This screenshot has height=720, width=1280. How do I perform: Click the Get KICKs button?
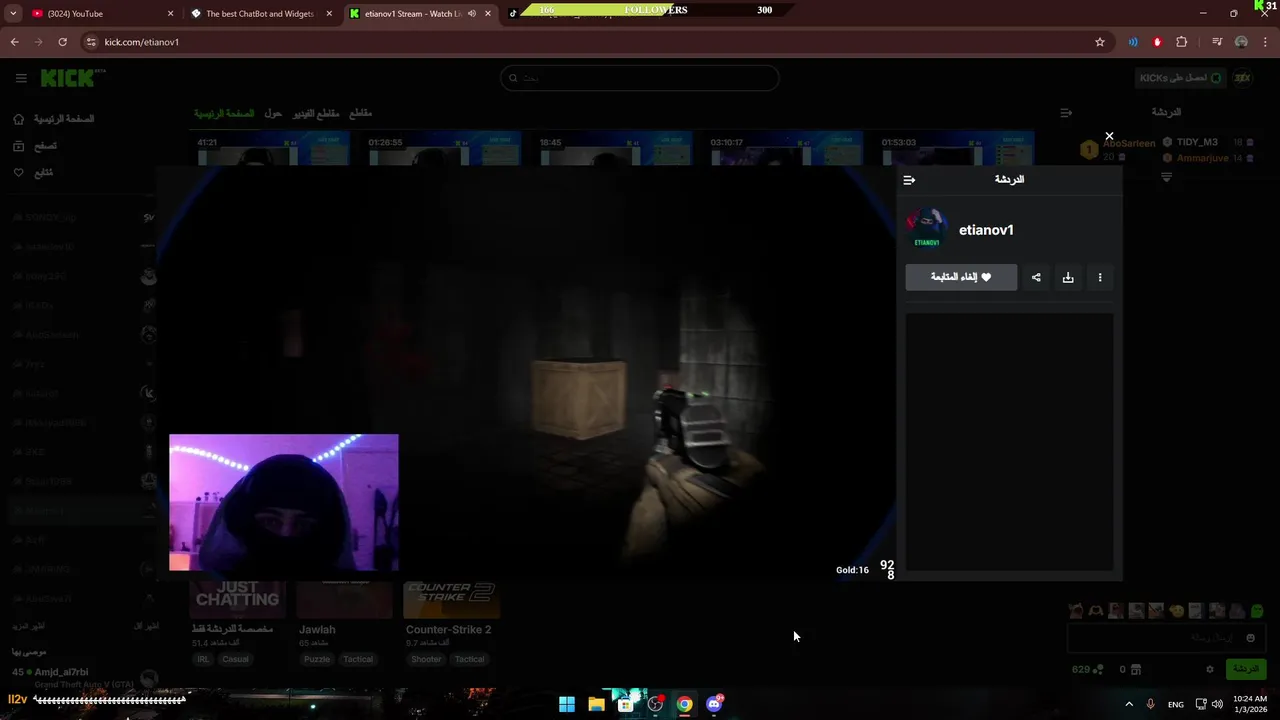(x=1181, y=78)
